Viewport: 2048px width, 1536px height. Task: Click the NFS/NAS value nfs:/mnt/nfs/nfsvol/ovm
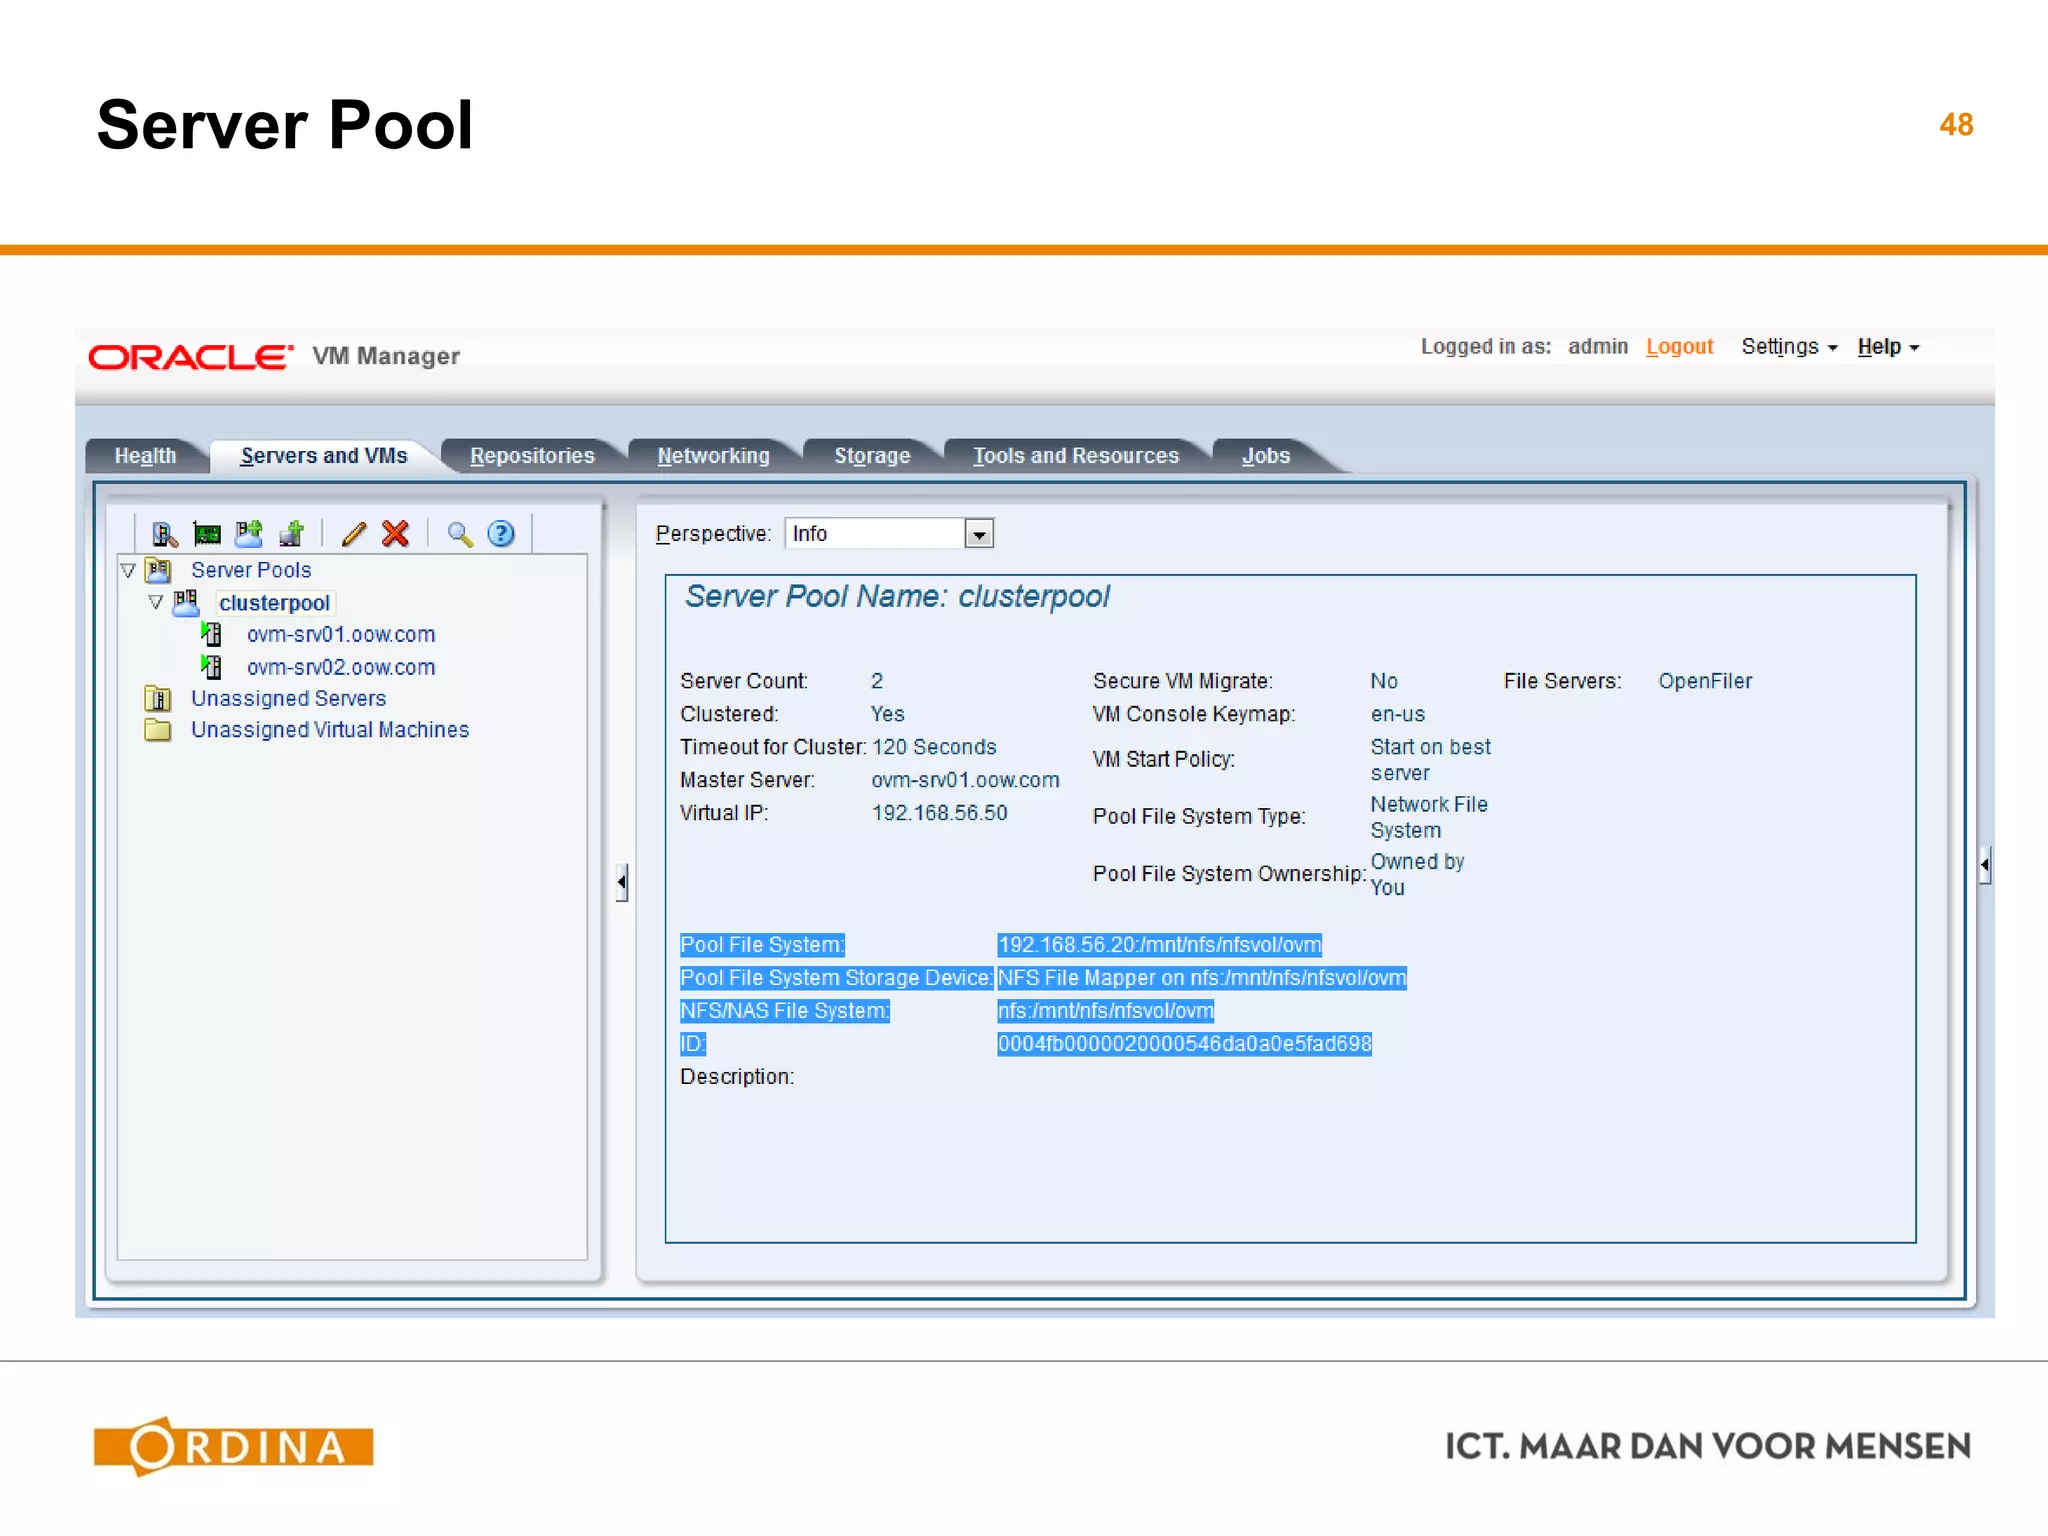pyautogui.click(x=1105, y=1011)
